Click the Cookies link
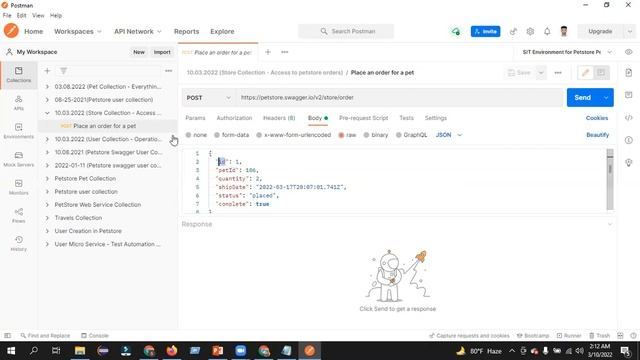This screenshot has width=640, height=360. [597, 118]
